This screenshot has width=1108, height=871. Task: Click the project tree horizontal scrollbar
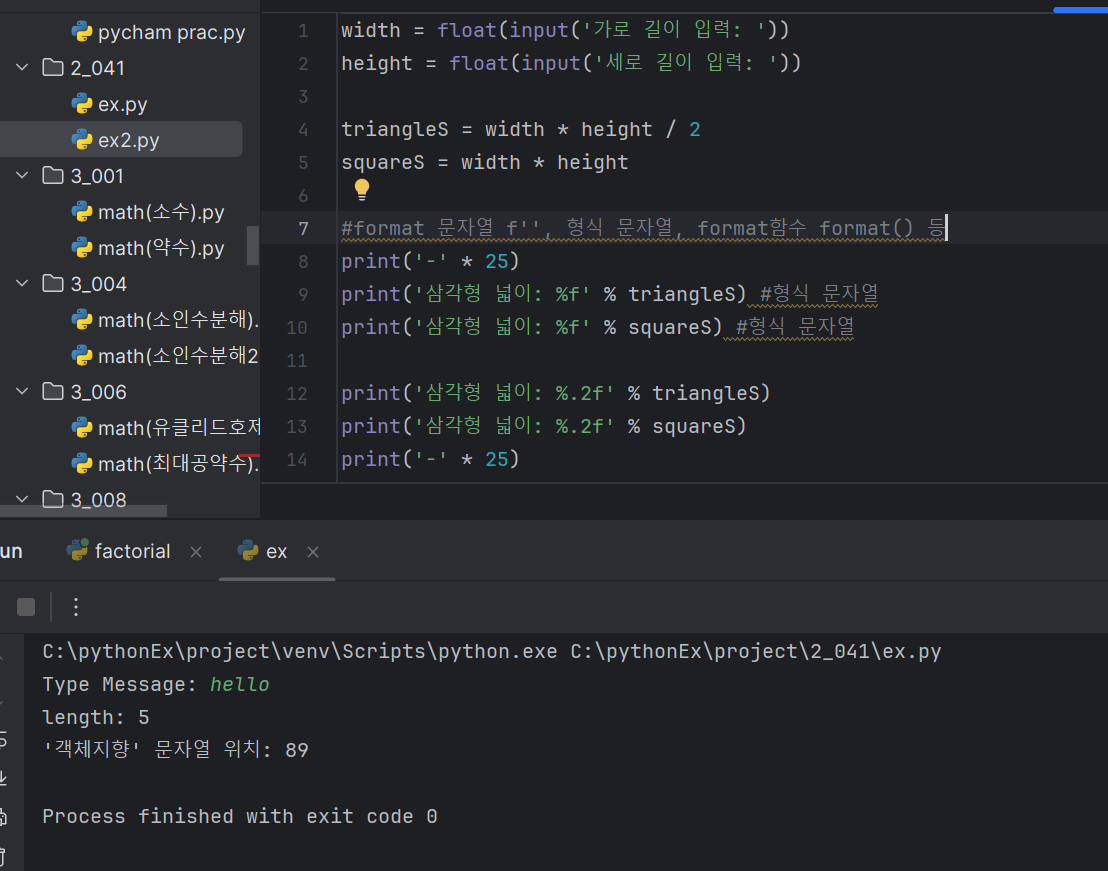click(x=83, y=511)
